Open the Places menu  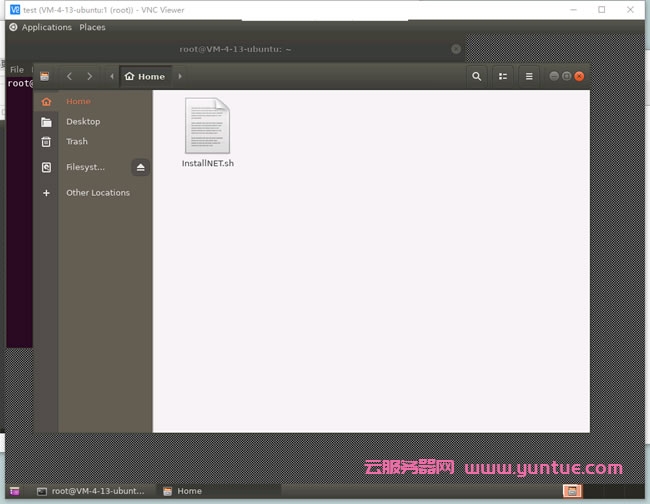[x=92, y=27]
